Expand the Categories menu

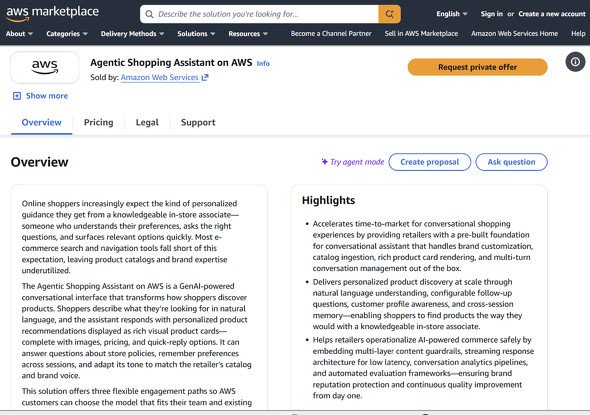coord(67,34)
